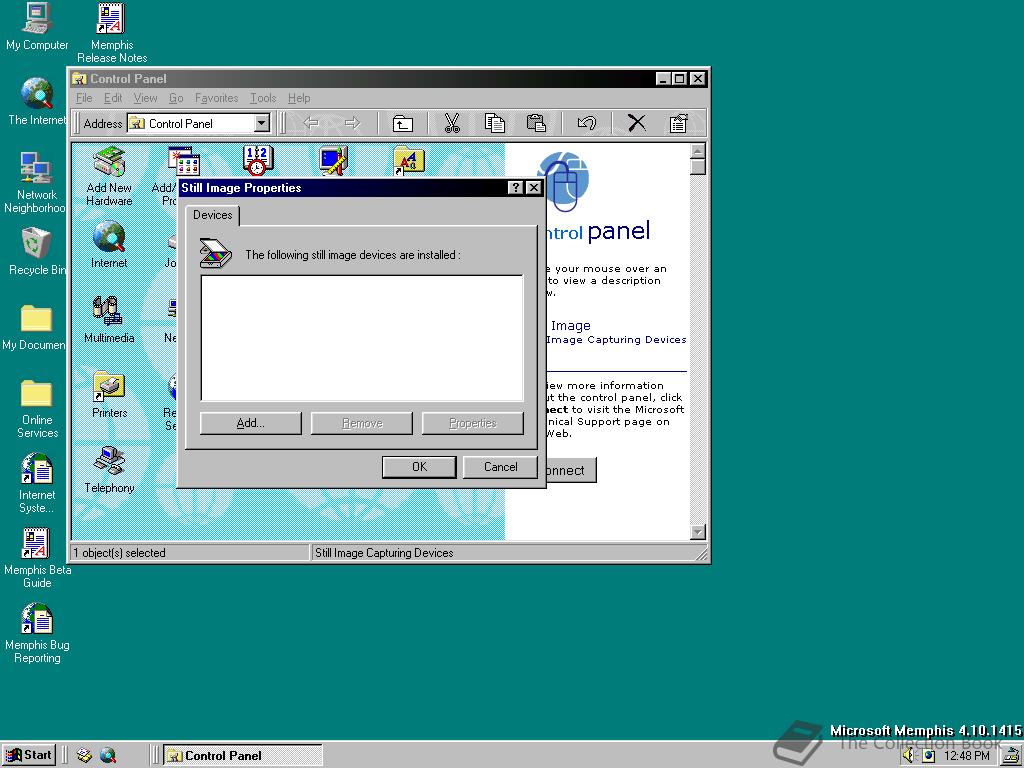Select Date/Time clock icon in Control Panel
The height and width of the screenshot is (768, 1024).
tap(258, 161)
